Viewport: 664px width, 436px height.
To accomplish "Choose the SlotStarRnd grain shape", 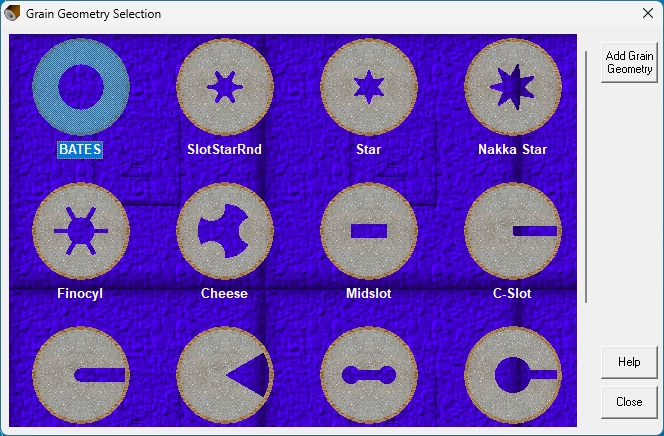I will click(225, 87).
